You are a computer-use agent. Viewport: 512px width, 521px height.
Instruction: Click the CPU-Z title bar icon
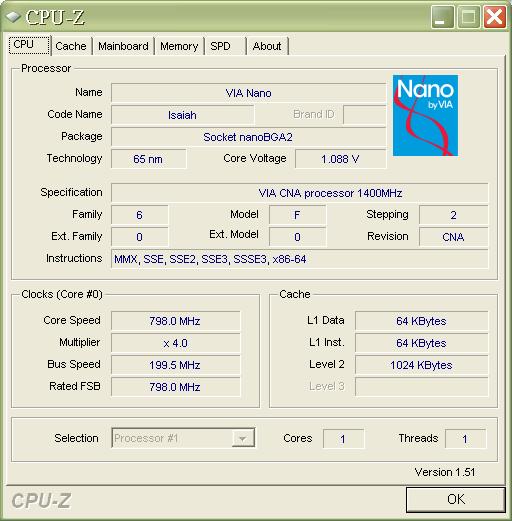pos(13,17)
